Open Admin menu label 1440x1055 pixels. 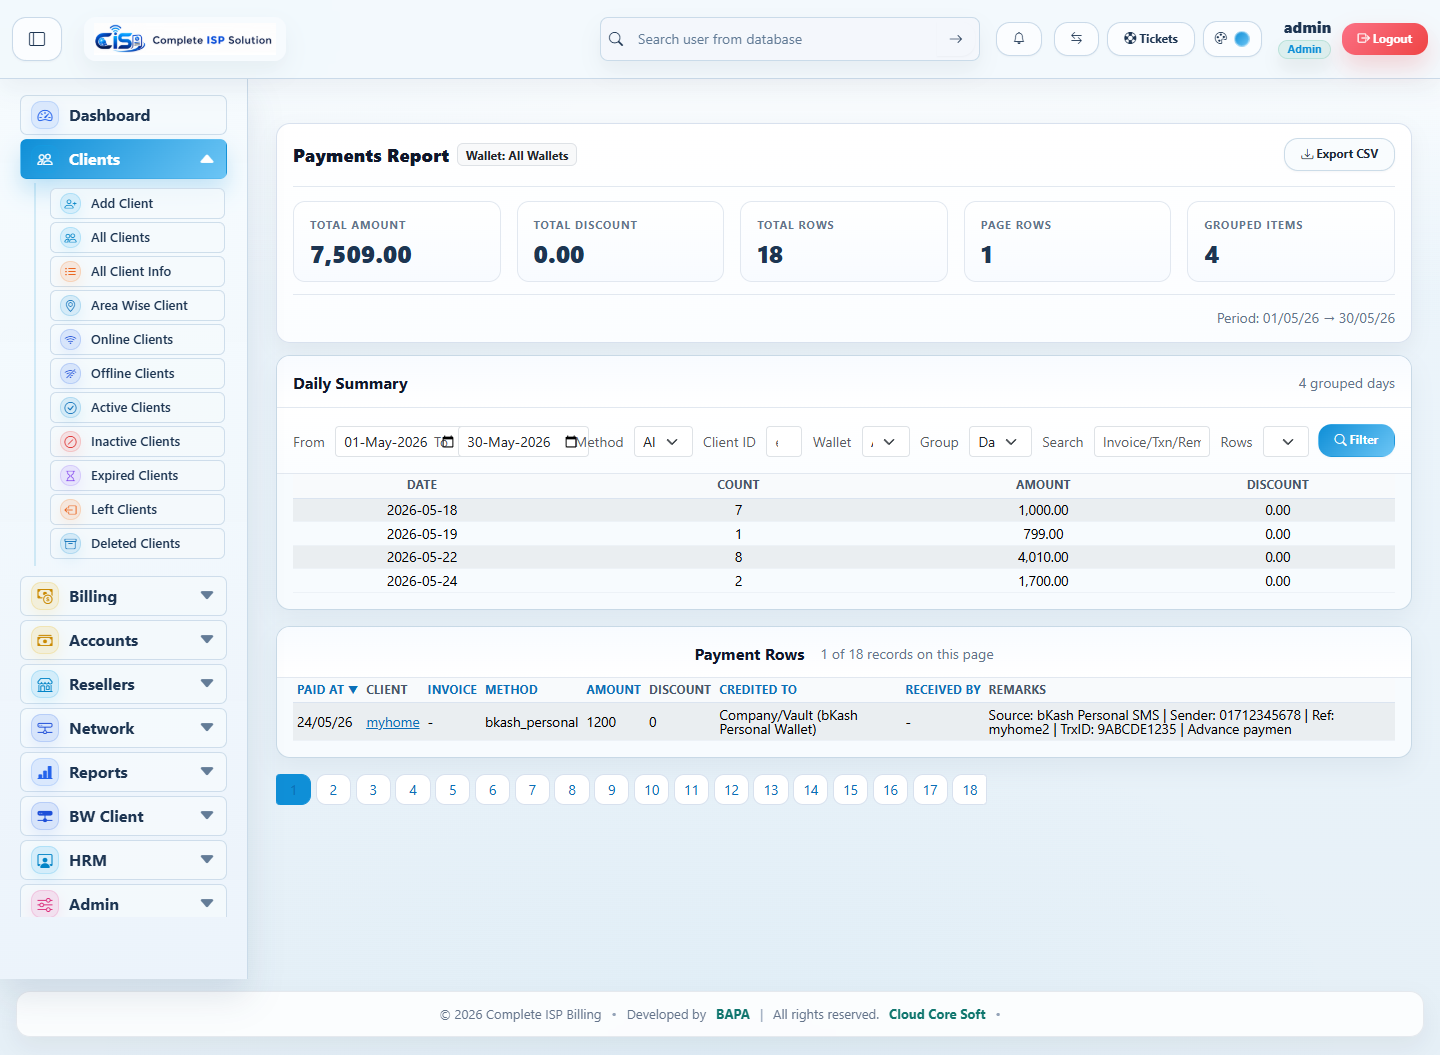(94, 905)
